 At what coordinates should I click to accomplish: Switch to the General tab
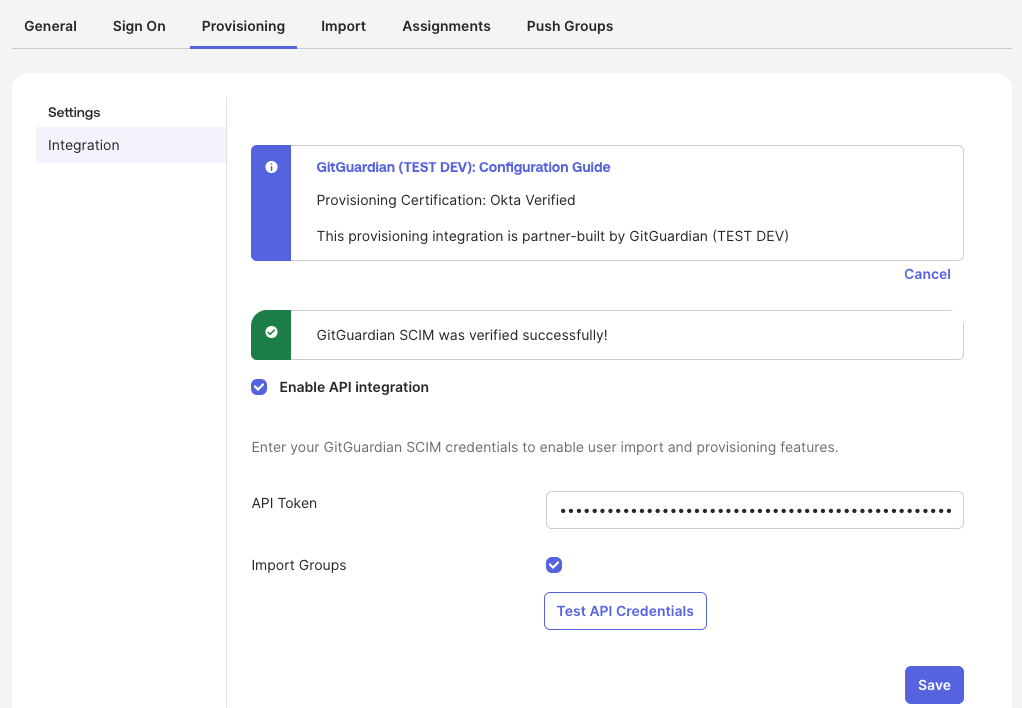pos(50,26)
